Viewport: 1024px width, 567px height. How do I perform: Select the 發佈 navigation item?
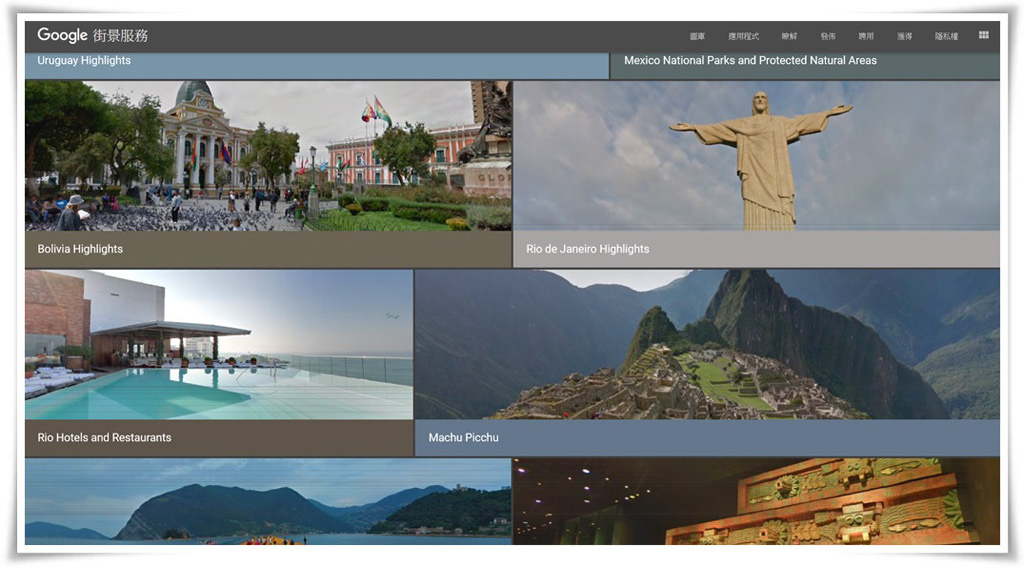point(828,37)
